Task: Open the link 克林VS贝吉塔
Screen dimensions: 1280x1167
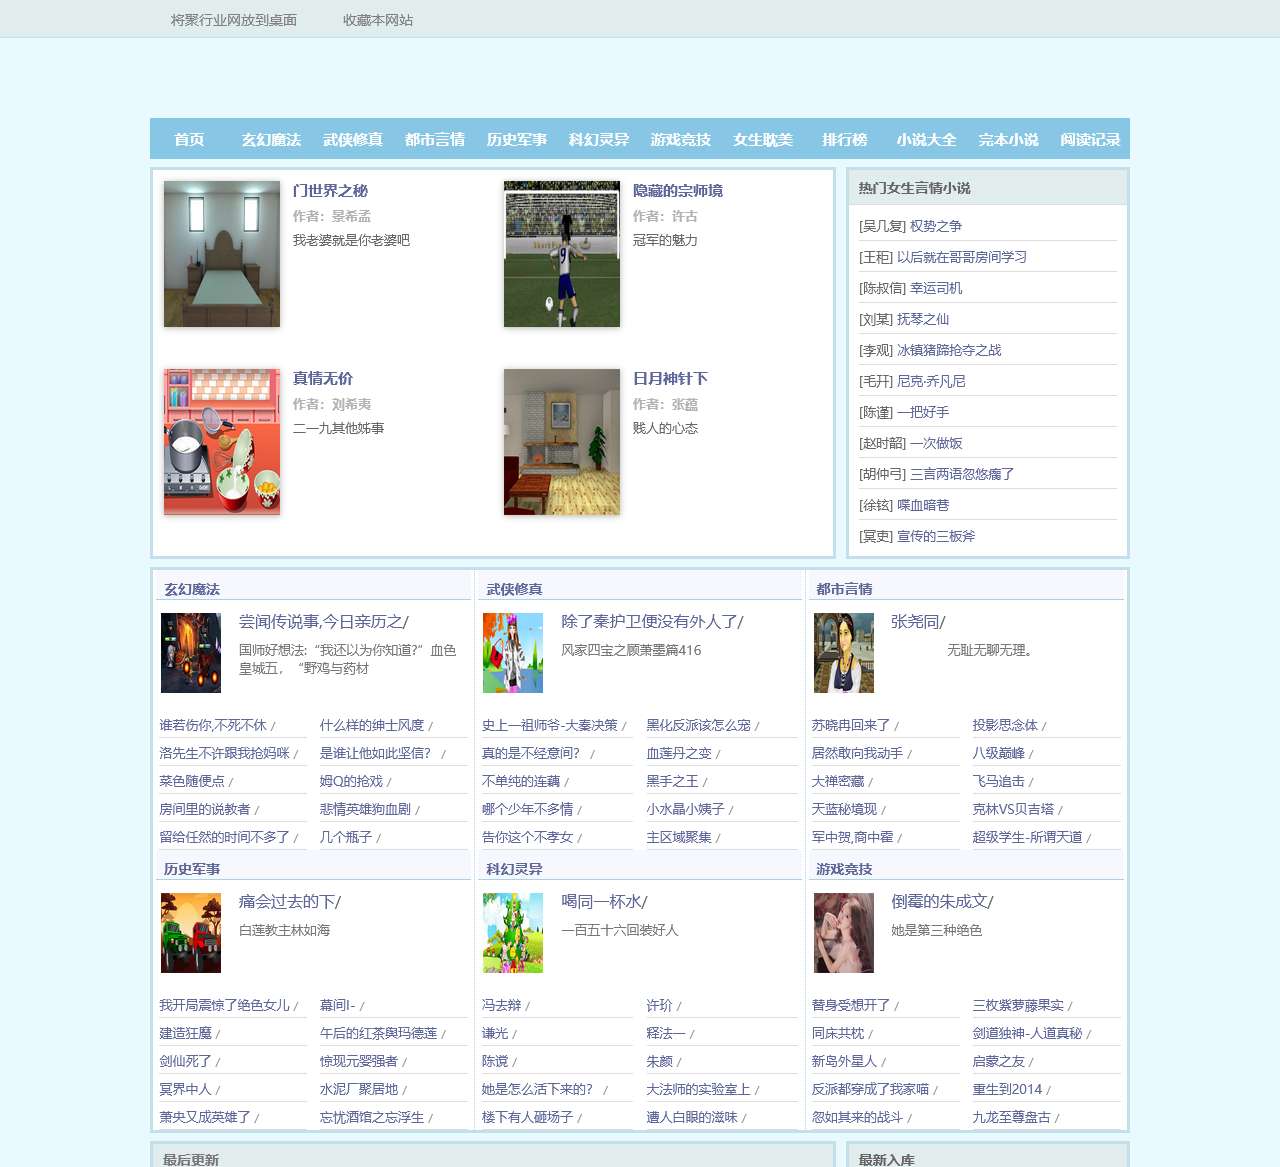Action: (x=1013, y=809)
